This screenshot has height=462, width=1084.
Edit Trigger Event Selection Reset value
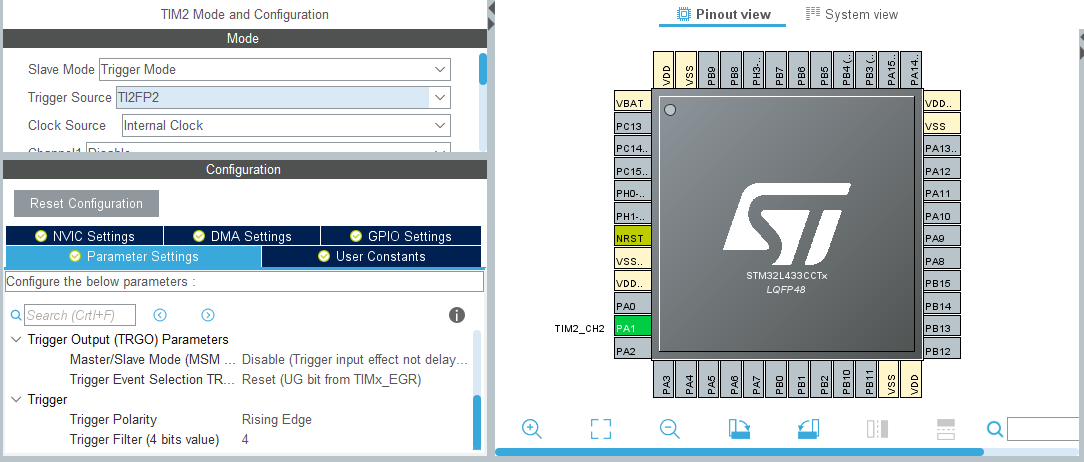(331, 380)
